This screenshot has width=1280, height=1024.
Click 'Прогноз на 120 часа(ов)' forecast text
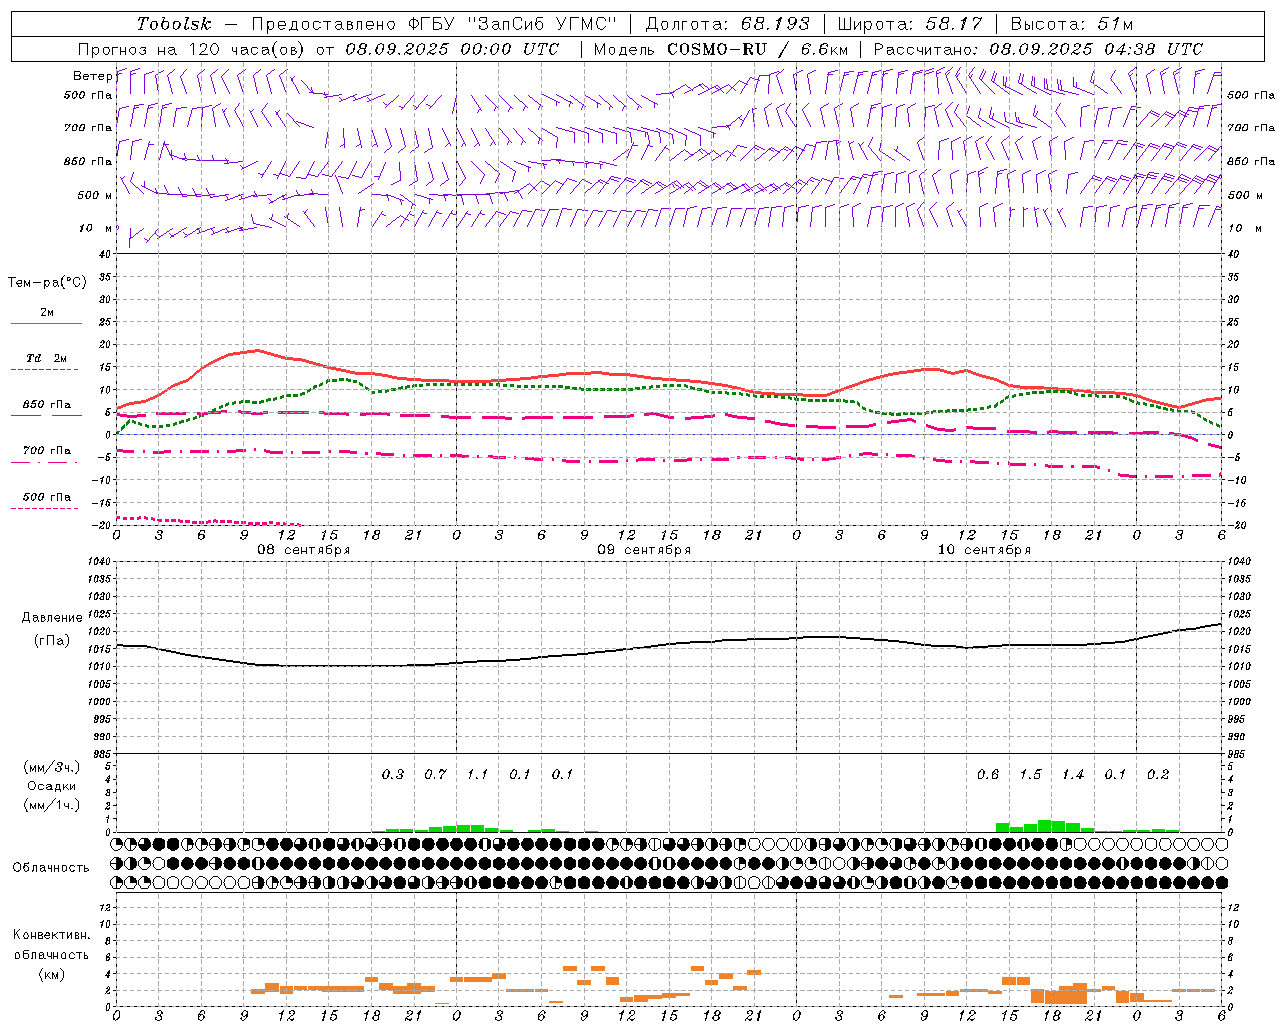[x=192, y=49]
